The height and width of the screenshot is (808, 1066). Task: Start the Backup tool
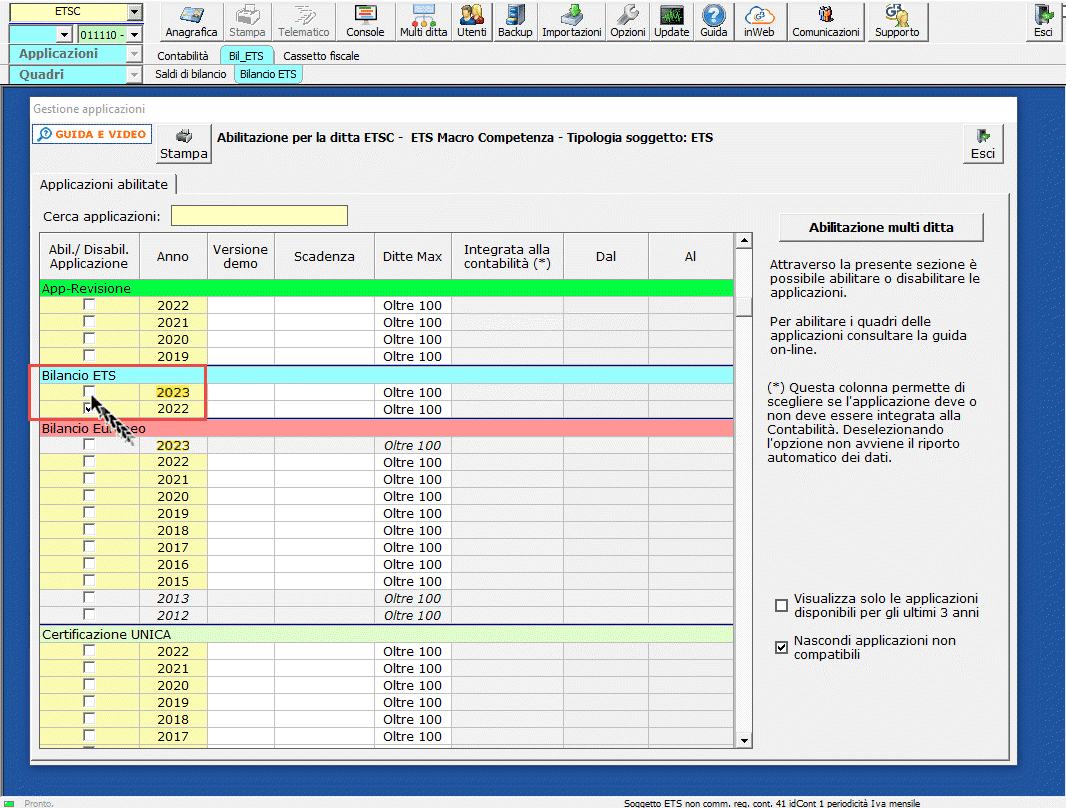coord(515,21)
